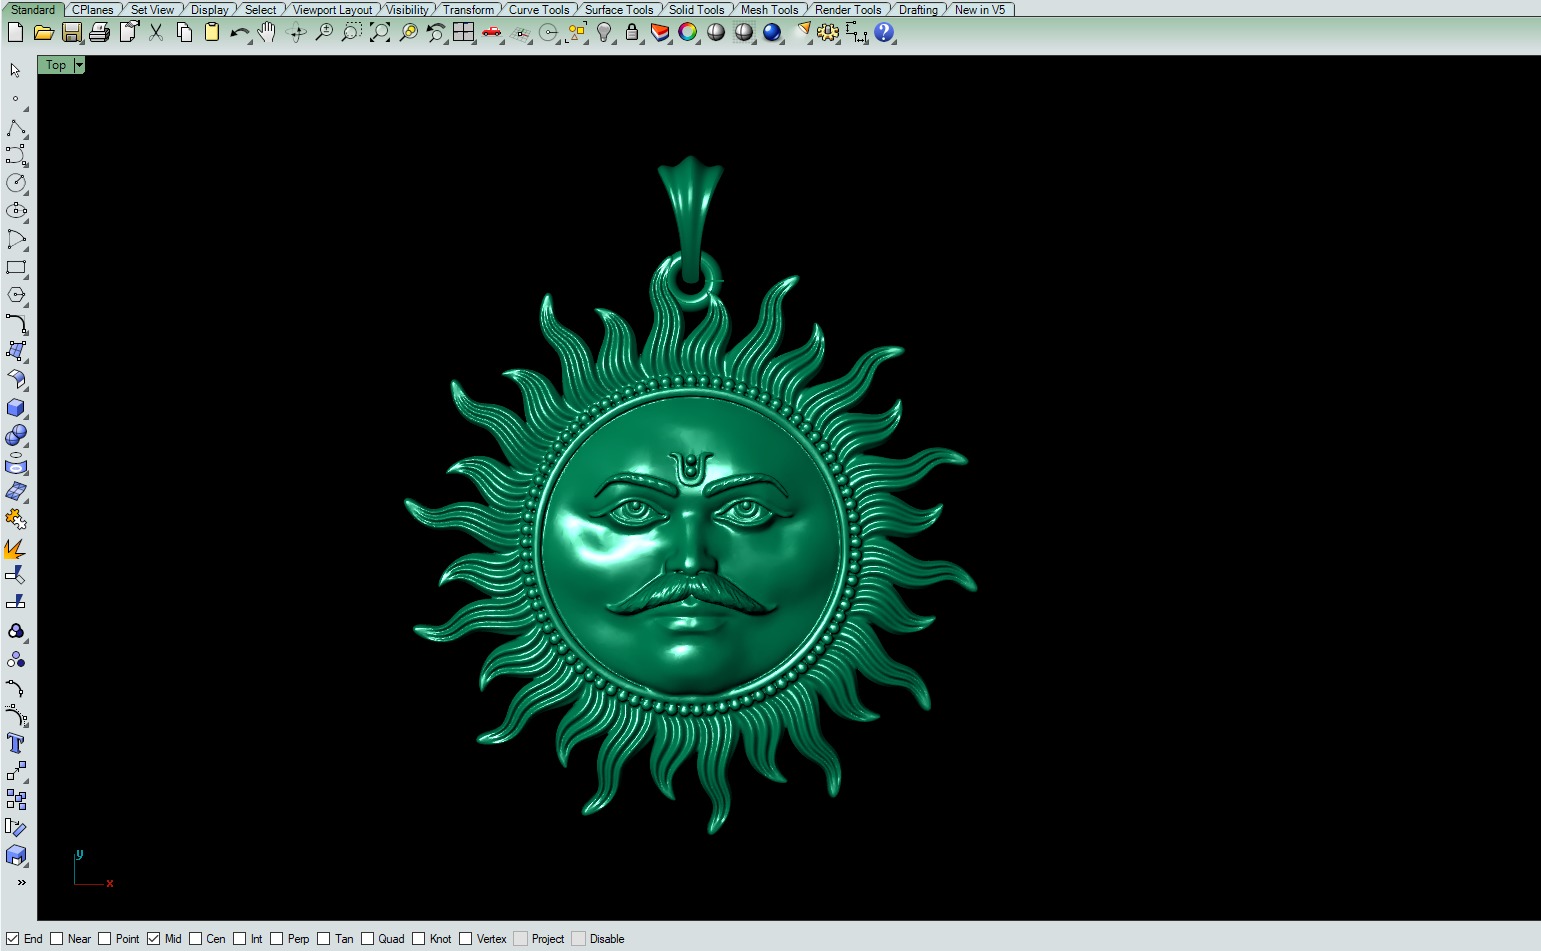The width and height of the screenshot is (1541, 951).
Task: Open the Mesh Tools tab
Action: point(770,10)
